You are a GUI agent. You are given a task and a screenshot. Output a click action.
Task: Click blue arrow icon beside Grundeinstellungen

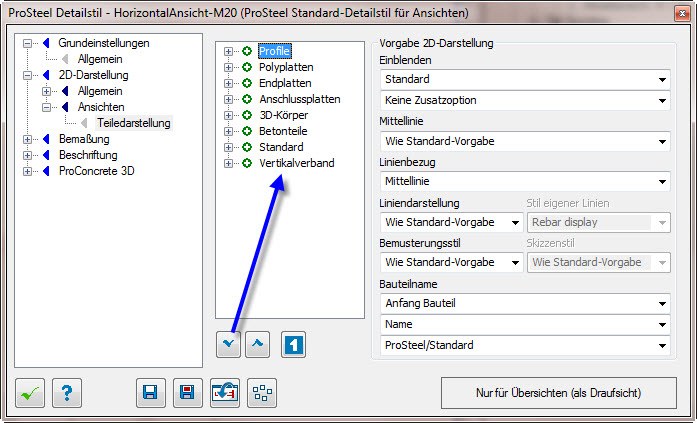pos(46,43)
